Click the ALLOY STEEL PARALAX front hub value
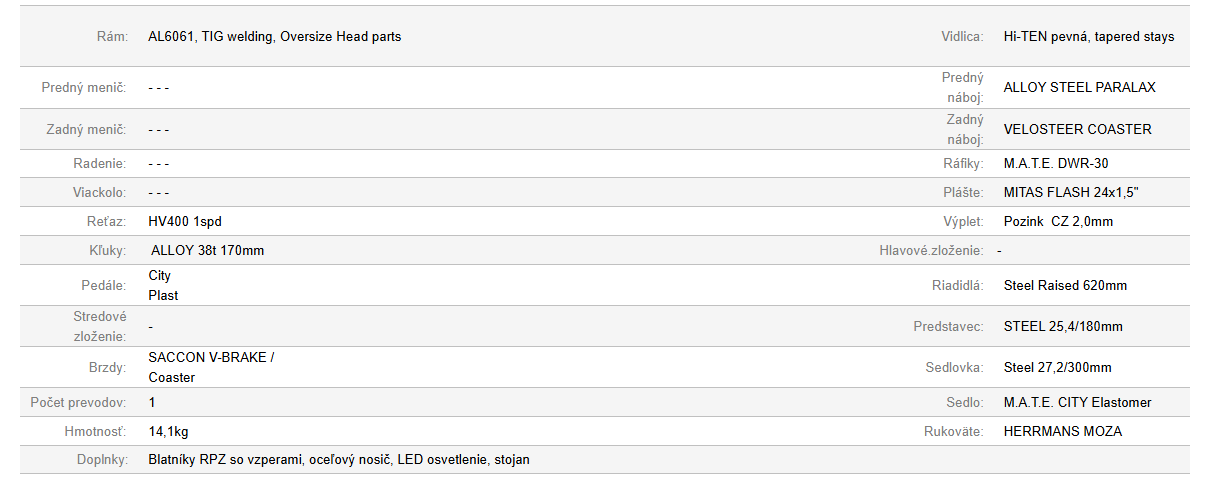The width and height of the screenshot is (1212, 485). tap(1079, 88)
